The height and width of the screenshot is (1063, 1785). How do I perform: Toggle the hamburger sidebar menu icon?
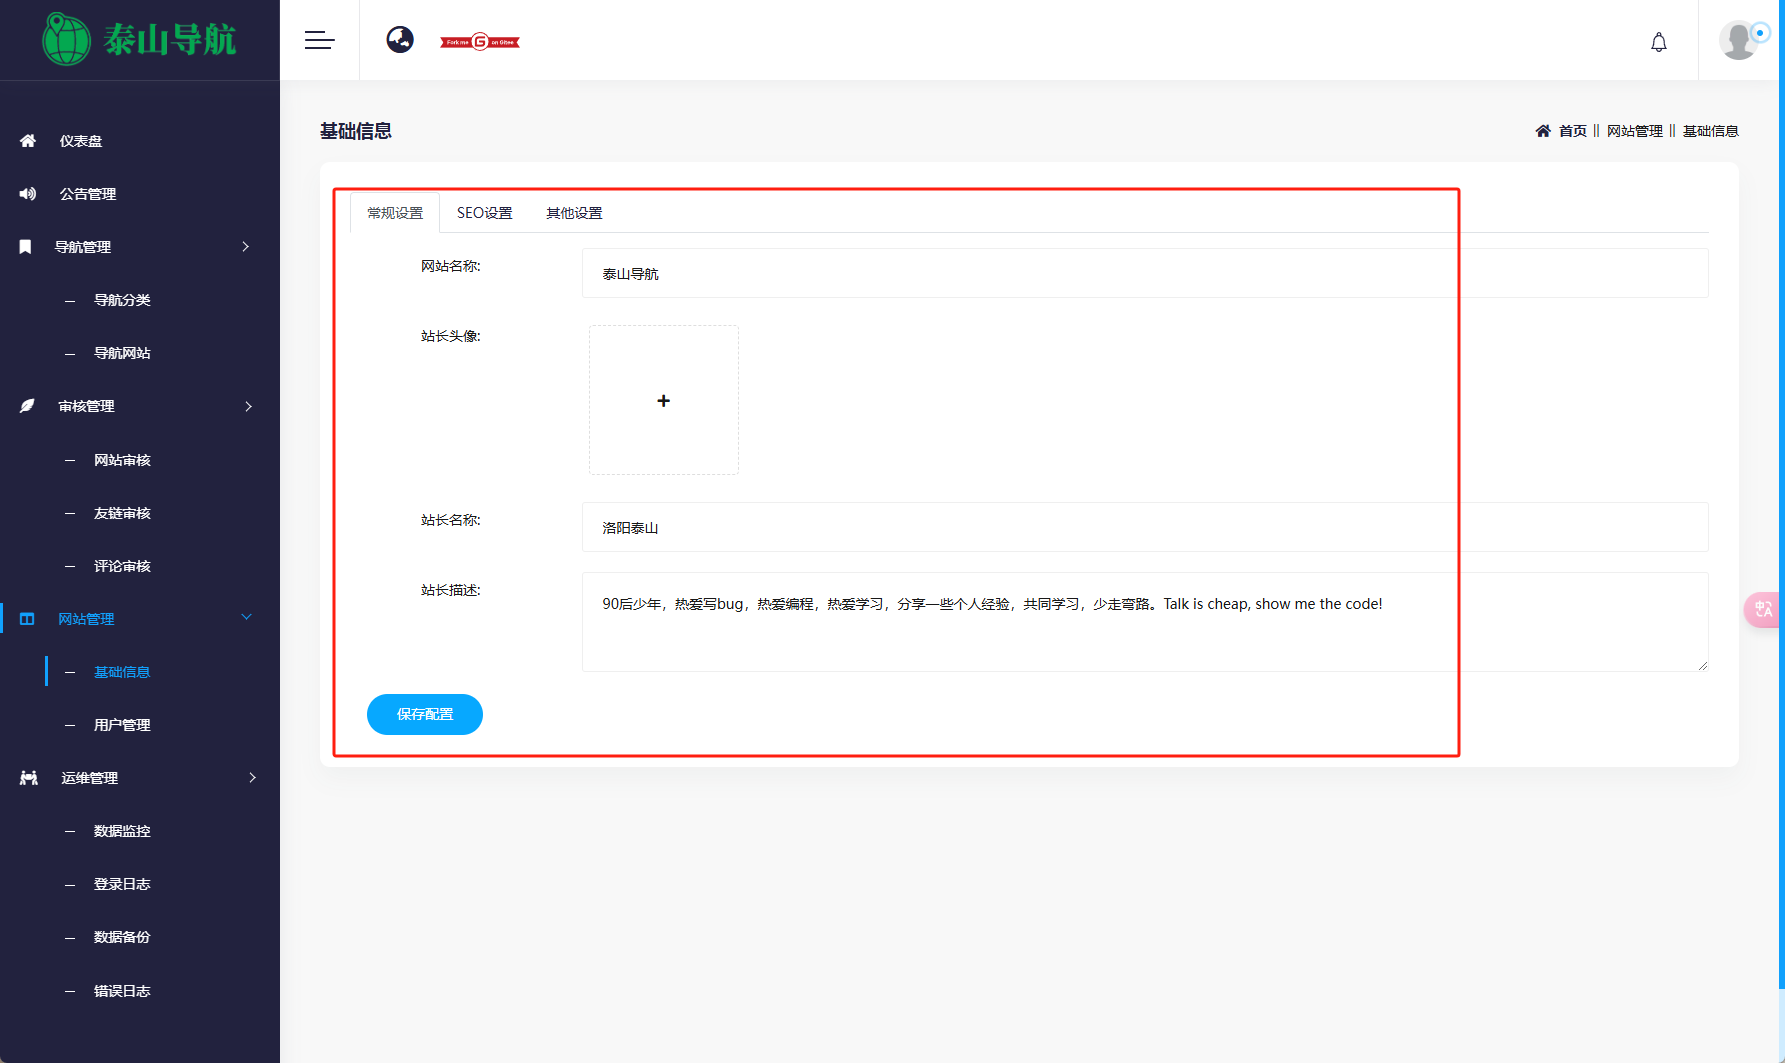[x=319, y=40]
